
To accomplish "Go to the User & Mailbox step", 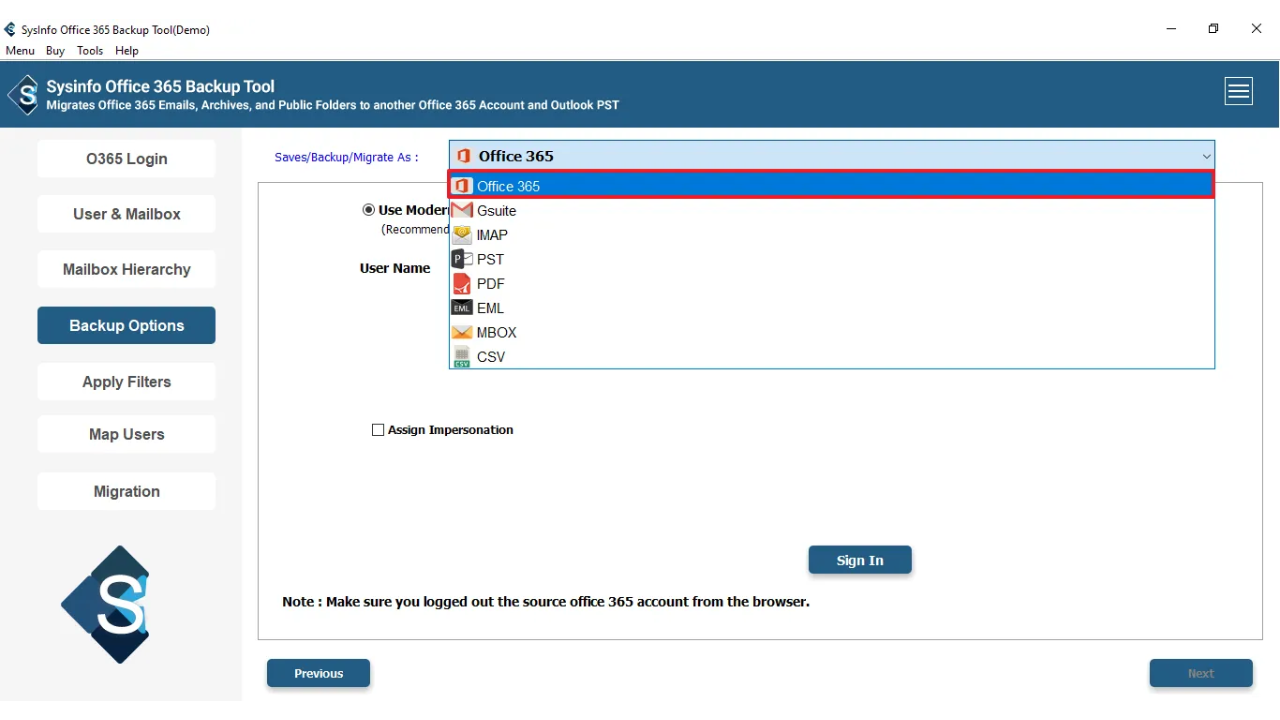I will coord(127,214).
